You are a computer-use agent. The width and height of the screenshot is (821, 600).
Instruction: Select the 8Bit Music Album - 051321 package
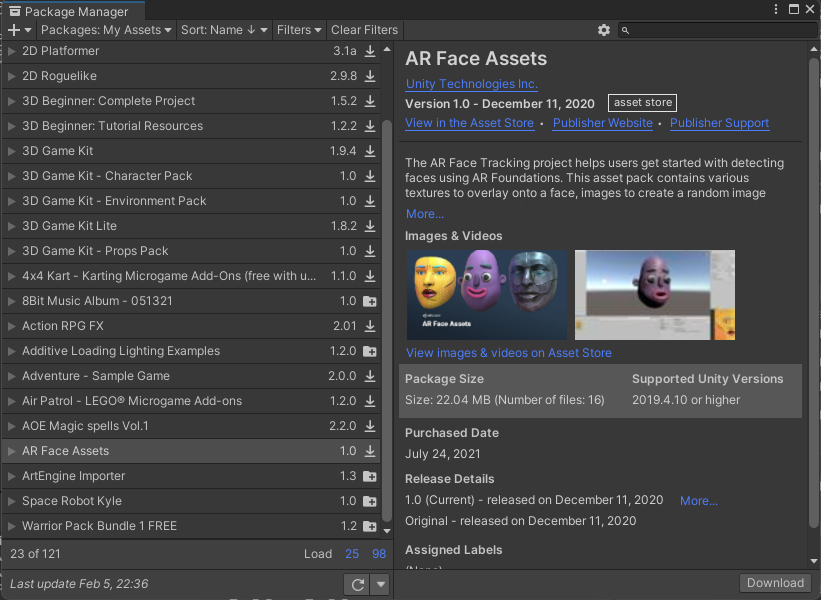coord(191,301)
